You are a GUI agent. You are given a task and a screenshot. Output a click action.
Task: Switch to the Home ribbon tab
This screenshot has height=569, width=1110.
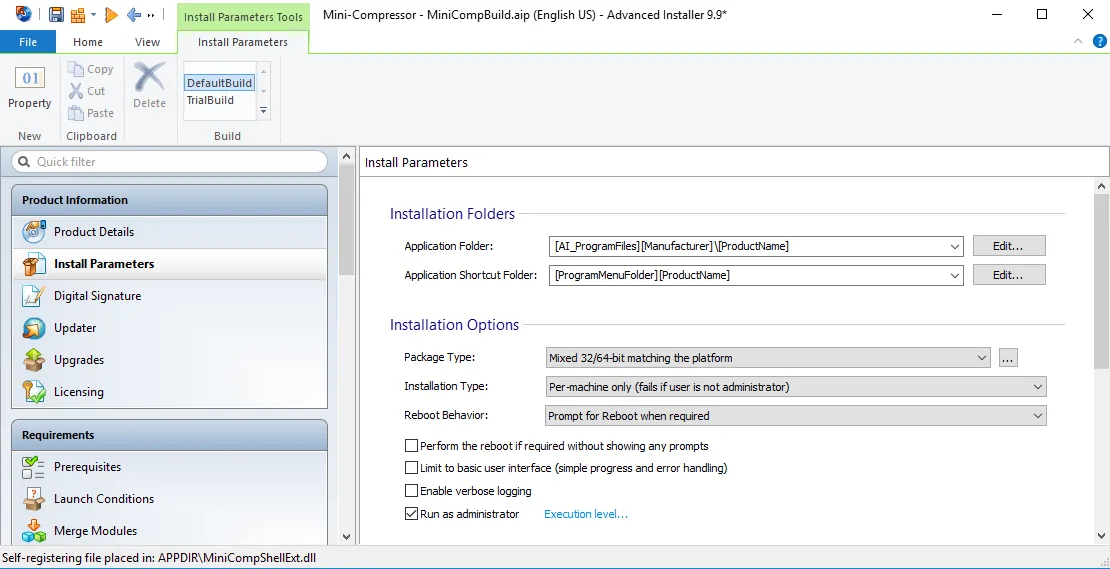[88, 42]
